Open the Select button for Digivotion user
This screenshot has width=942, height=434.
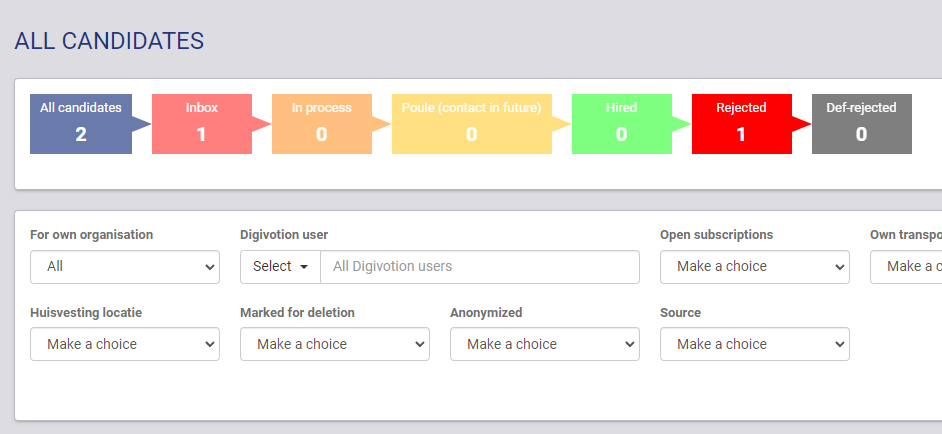tap(280, 267)
